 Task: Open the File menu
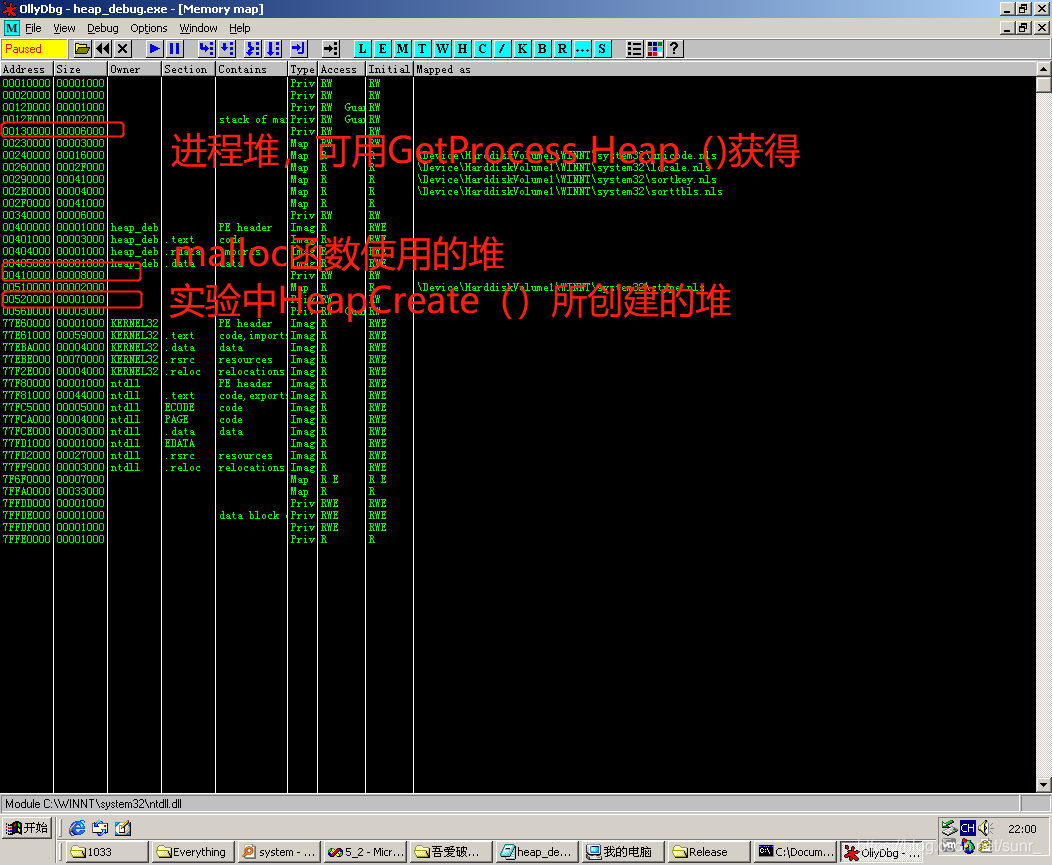[34, 28]
